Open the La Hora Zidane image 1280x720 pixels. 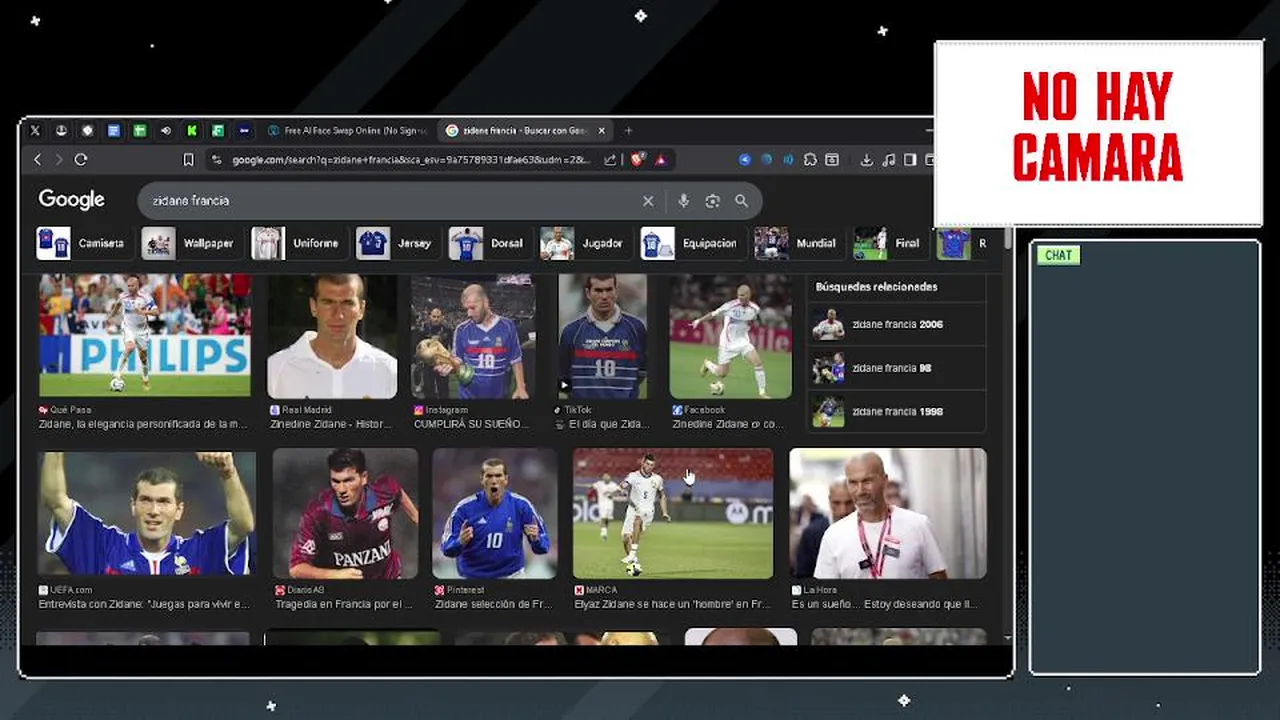tap(888, 513)
